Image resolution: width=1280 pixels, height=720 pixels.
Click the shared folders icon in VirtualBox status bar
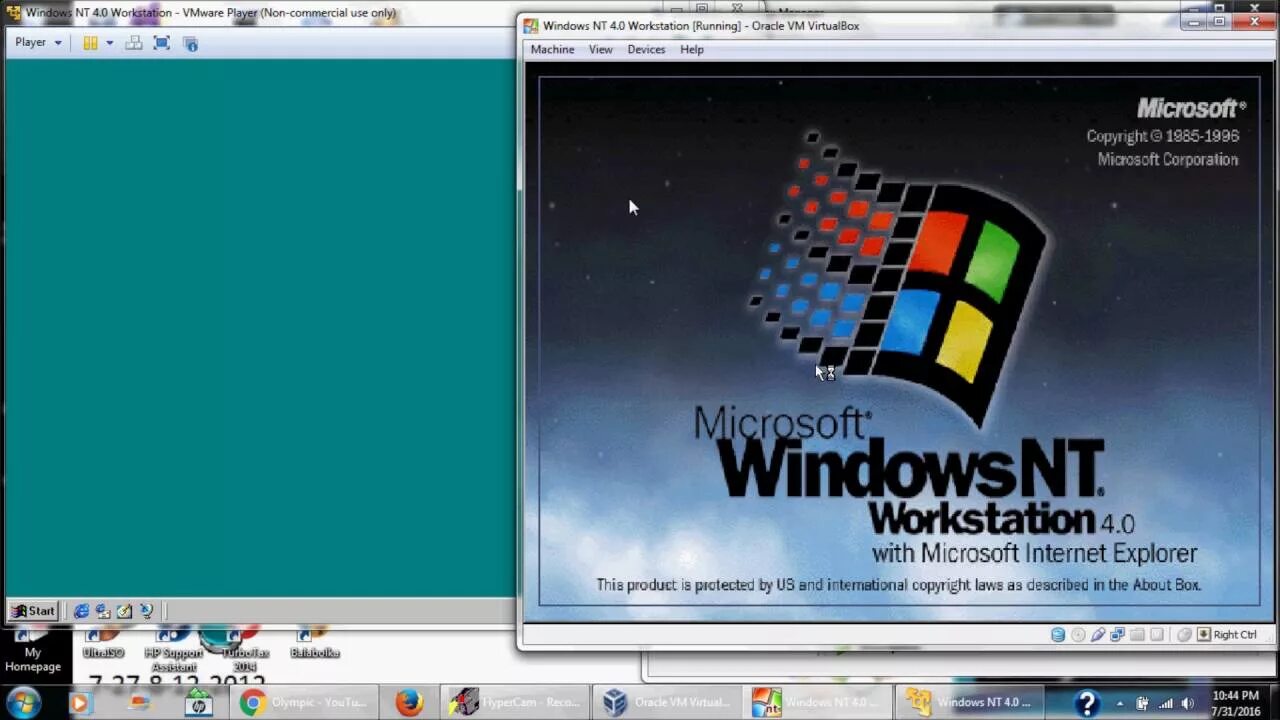click(1137, 634)
